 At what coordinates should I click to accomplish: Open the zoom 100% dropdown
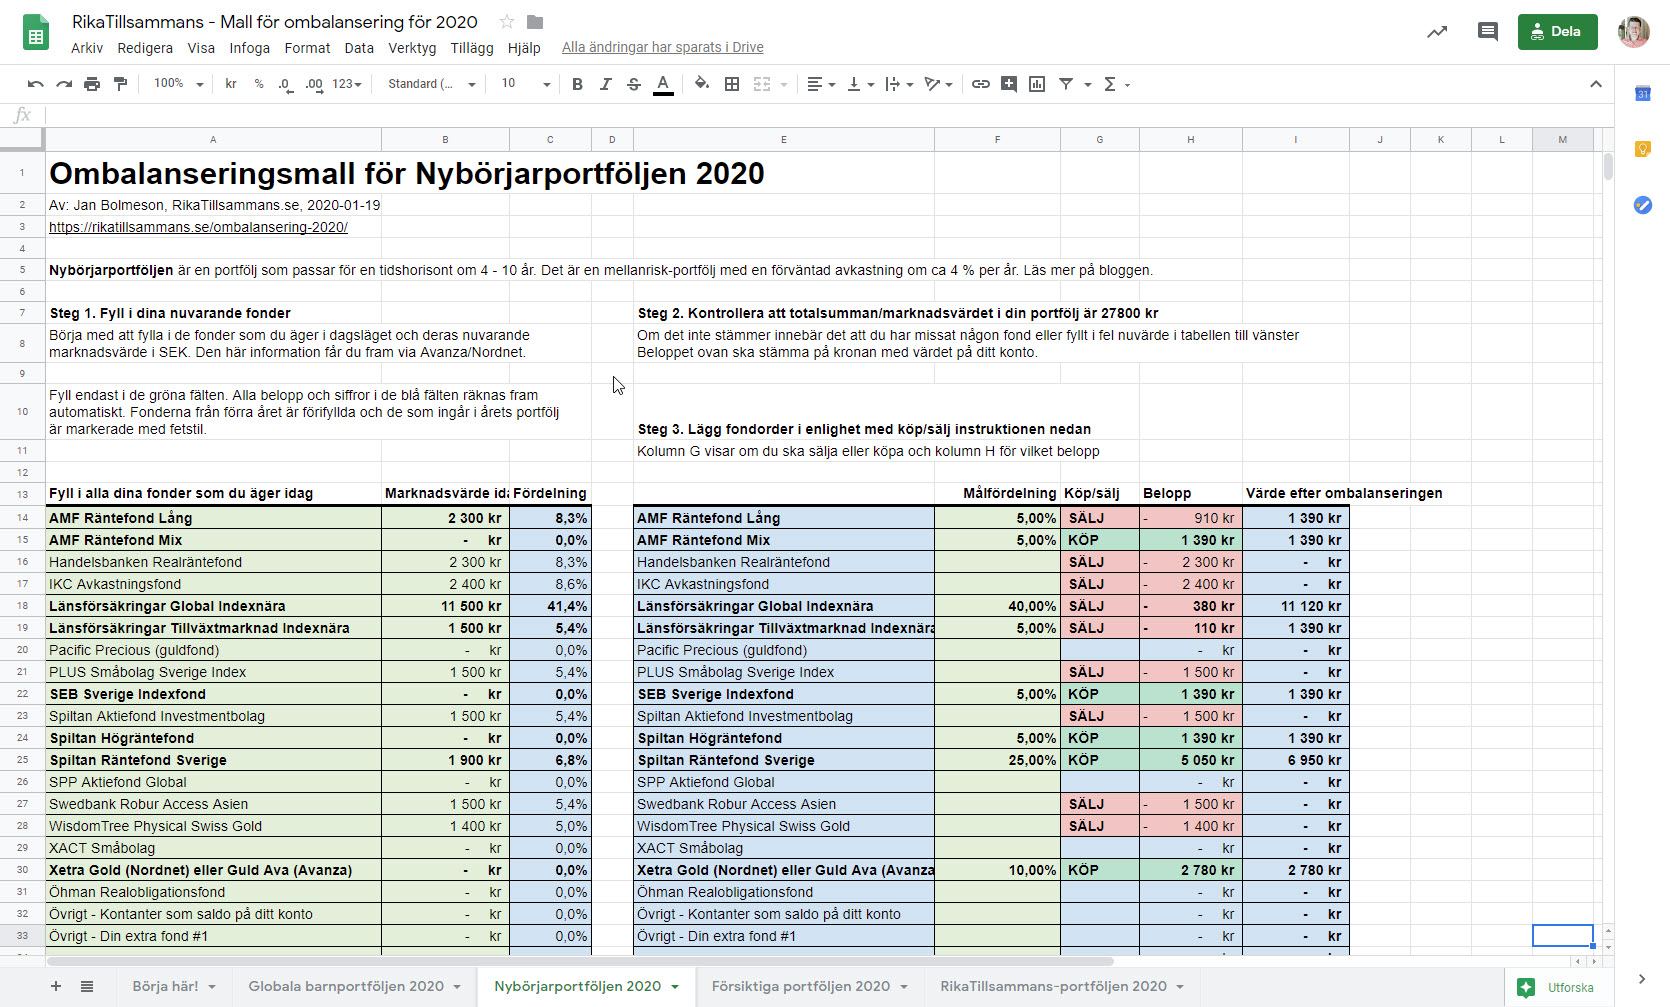pos(178,84)
